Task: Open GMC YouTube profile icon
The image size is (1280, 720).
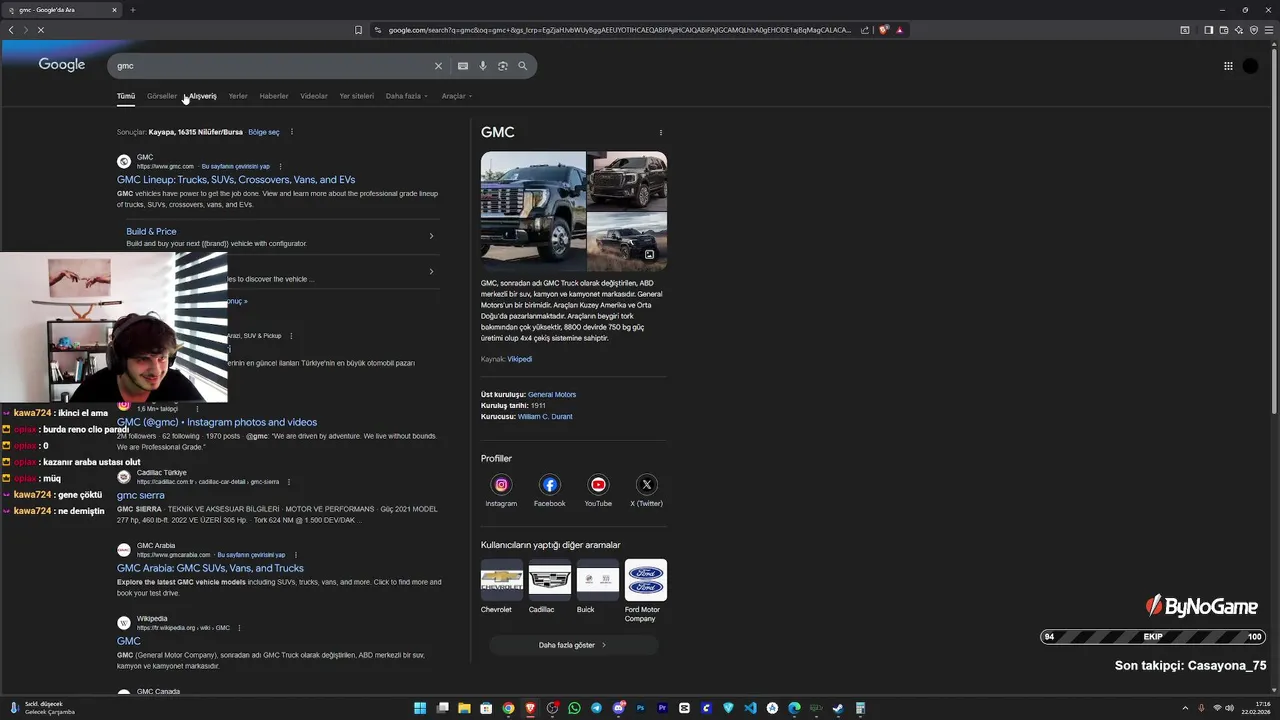Action: (x=598, y=485)
